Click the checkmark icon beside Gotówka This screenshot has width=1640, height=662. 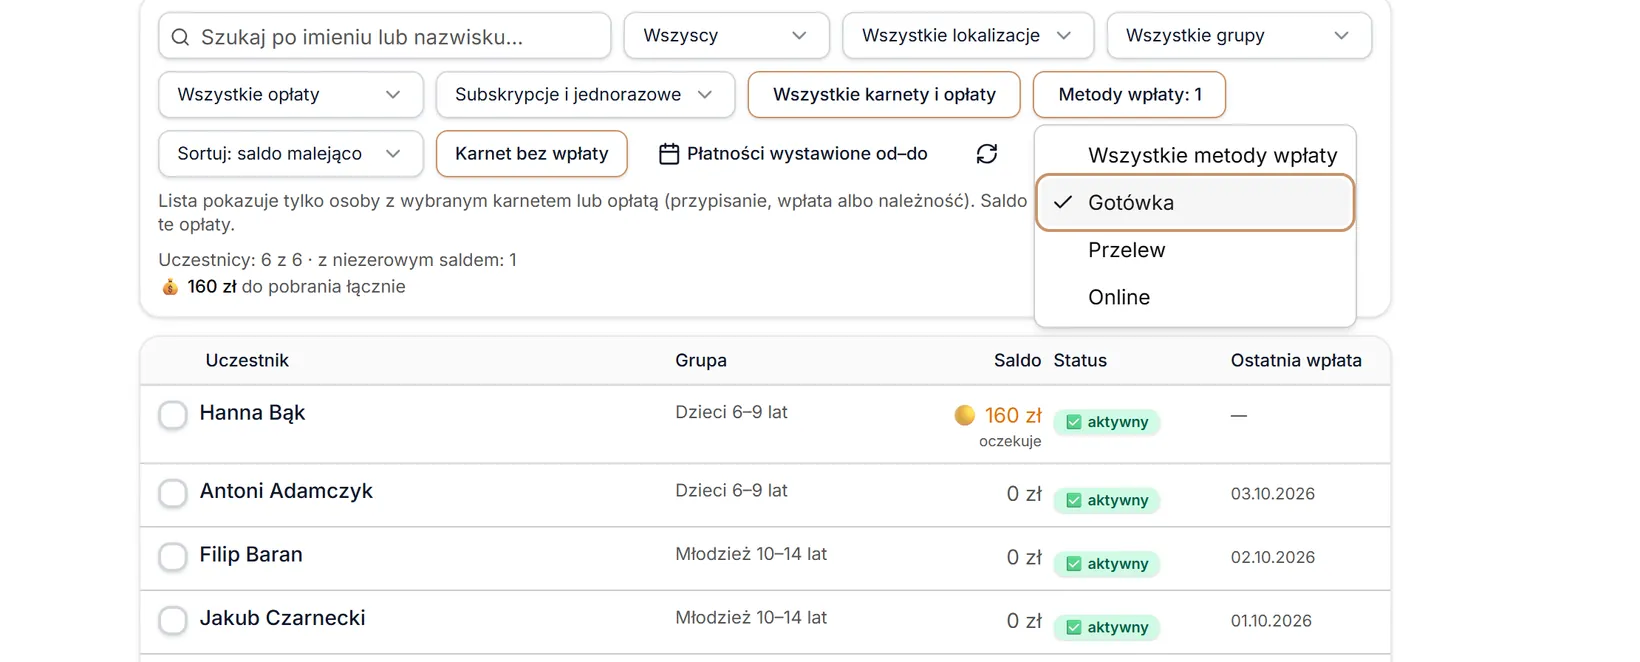[x=1063, y=202]
